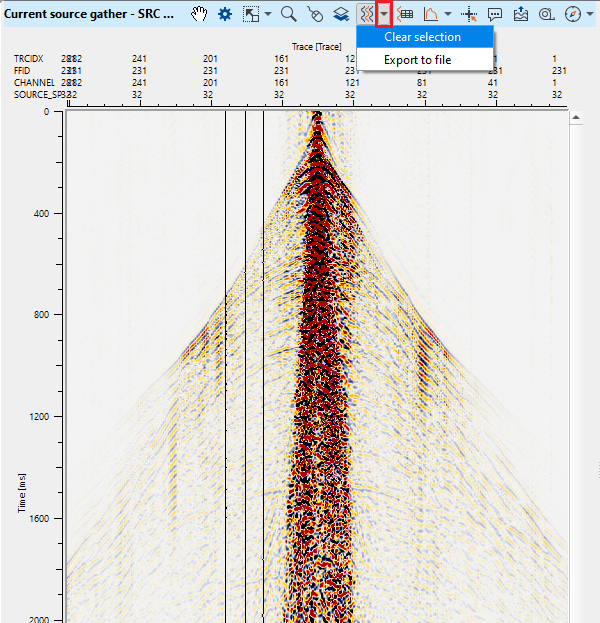Click the Current source gather panel title
Screen dimensions: 600x623
[89, 14]
